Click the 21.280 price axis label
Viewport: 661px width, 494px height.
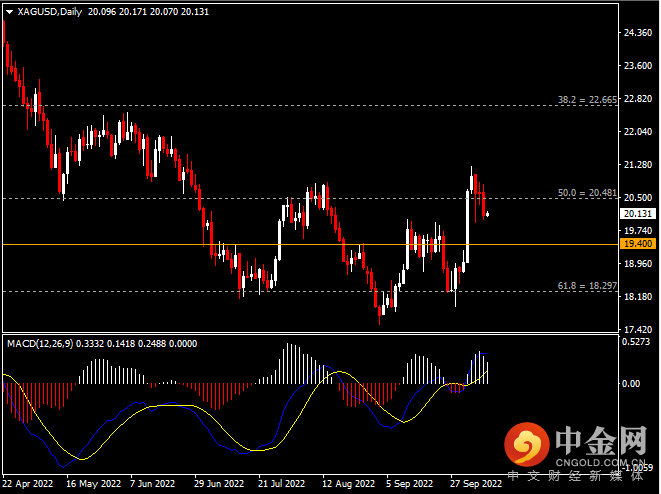click(x=638, y=165)
